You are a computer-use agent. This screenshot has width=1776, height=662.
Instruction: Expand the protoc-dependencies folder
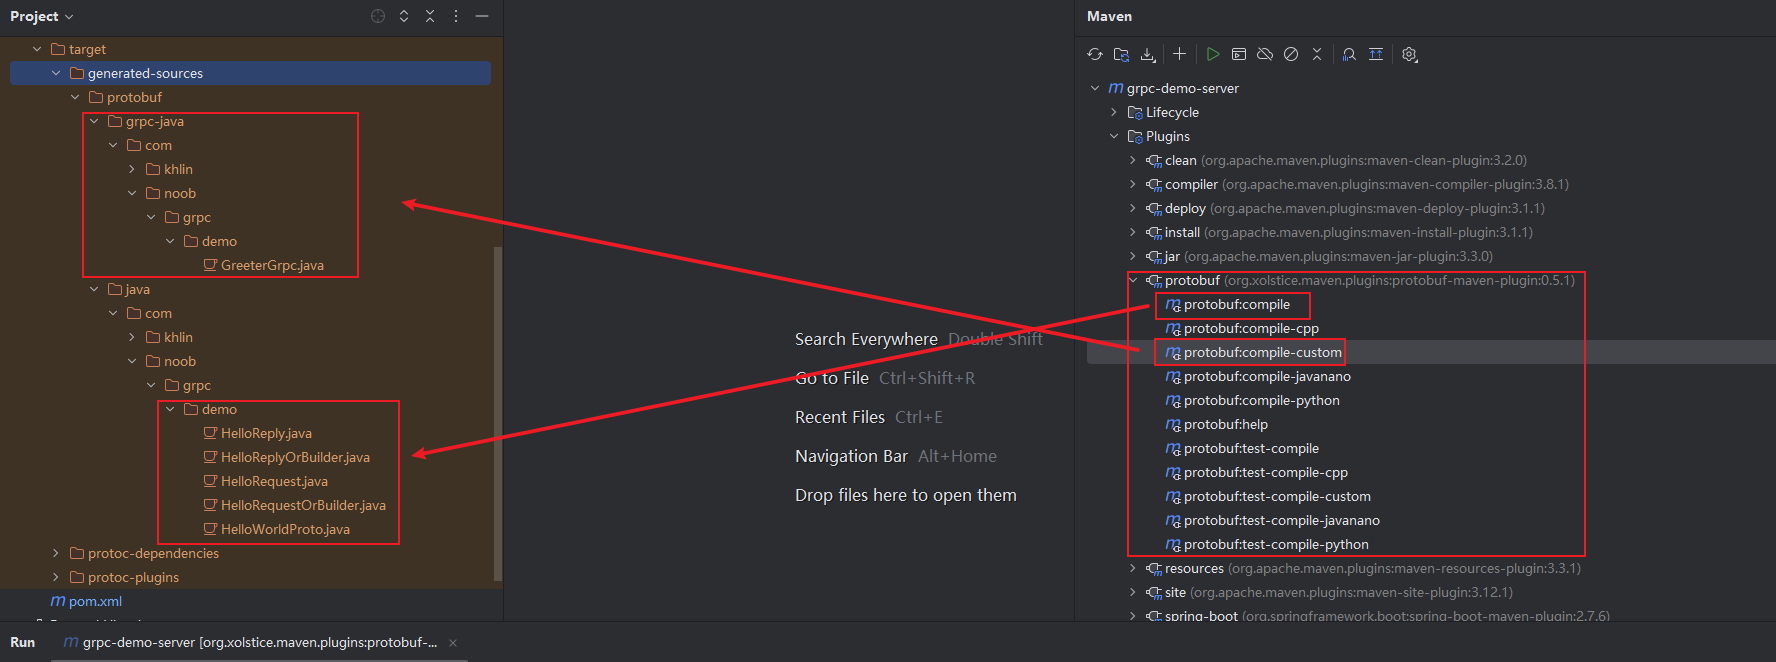(x=56, y=553)
